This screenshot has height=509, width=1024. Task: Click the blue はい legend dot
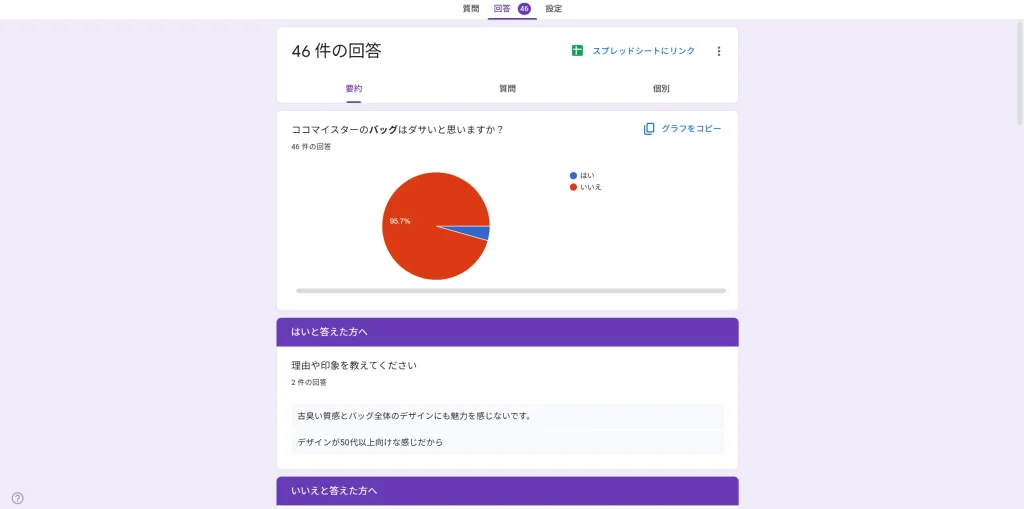pyautogui.click(x=573, y=175)
